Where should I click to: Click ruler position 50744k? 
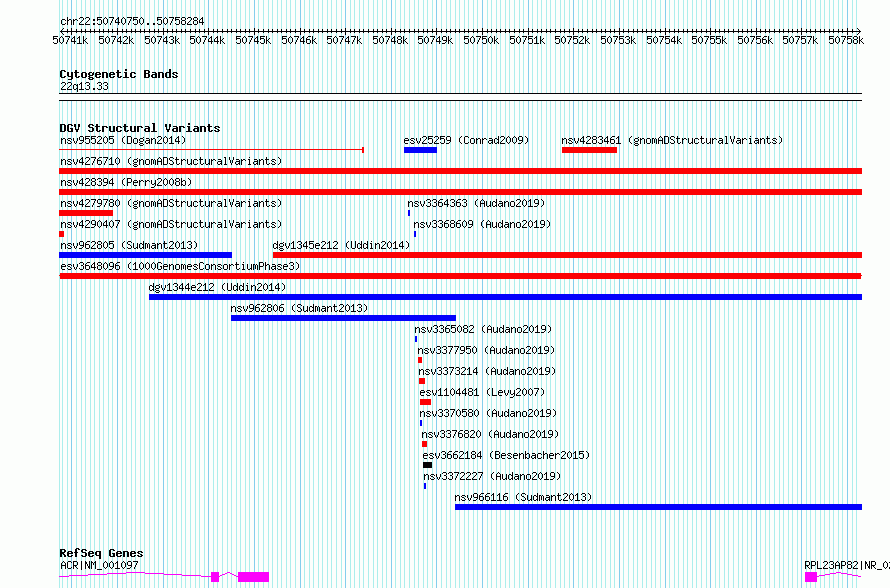click(207, 40)
